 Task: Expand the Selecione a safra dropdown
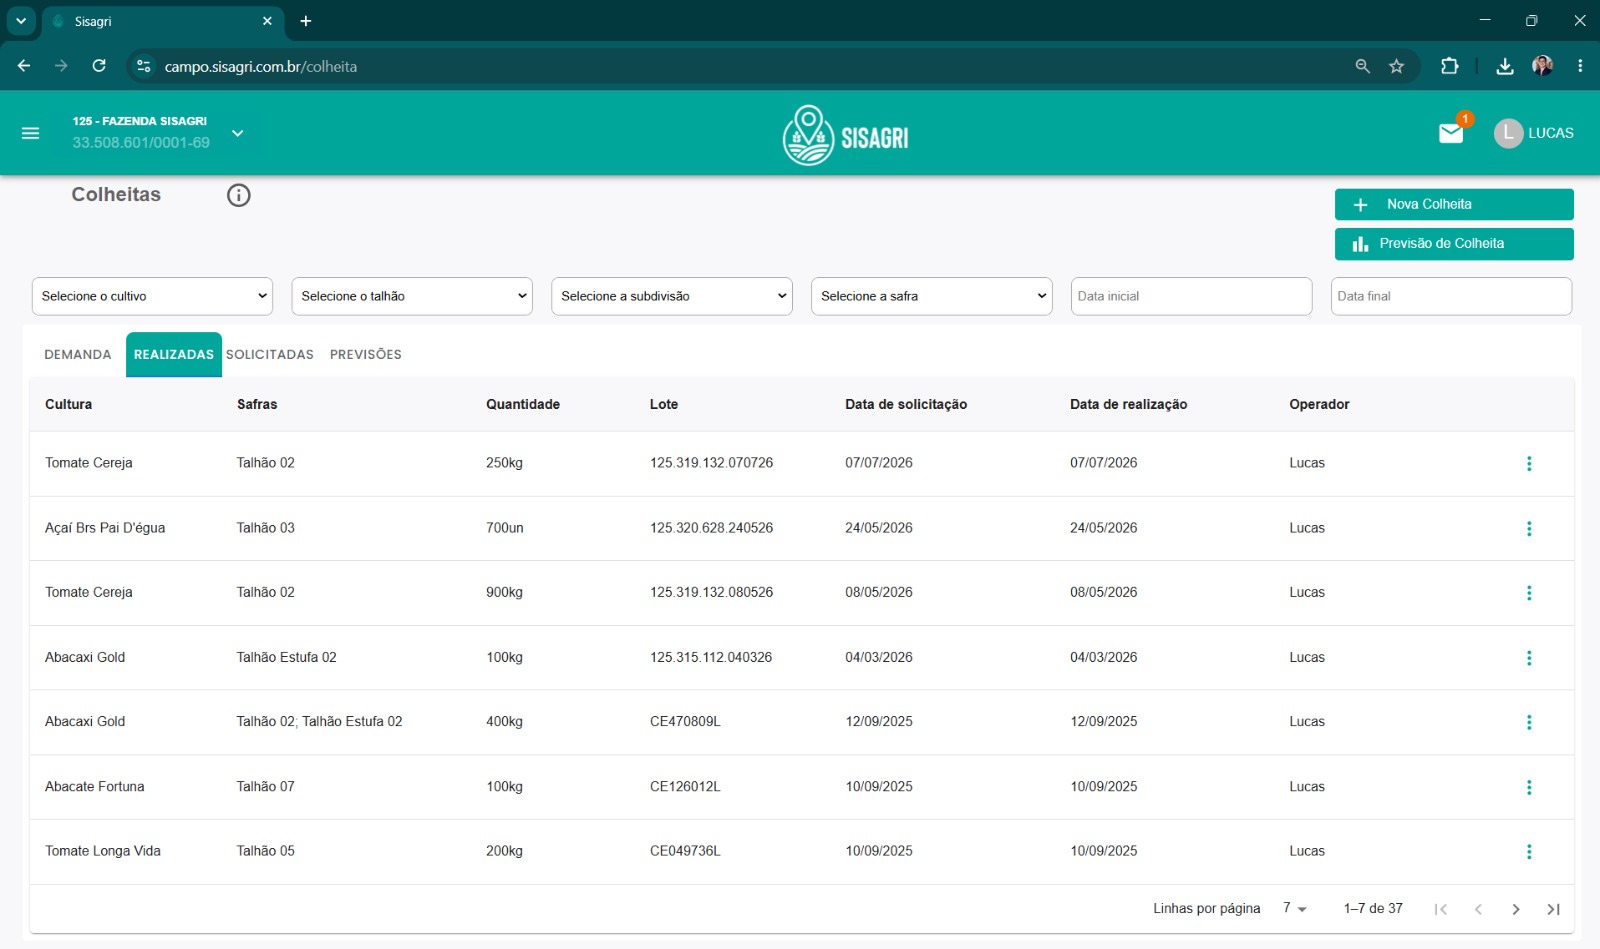tap(931, 296)
